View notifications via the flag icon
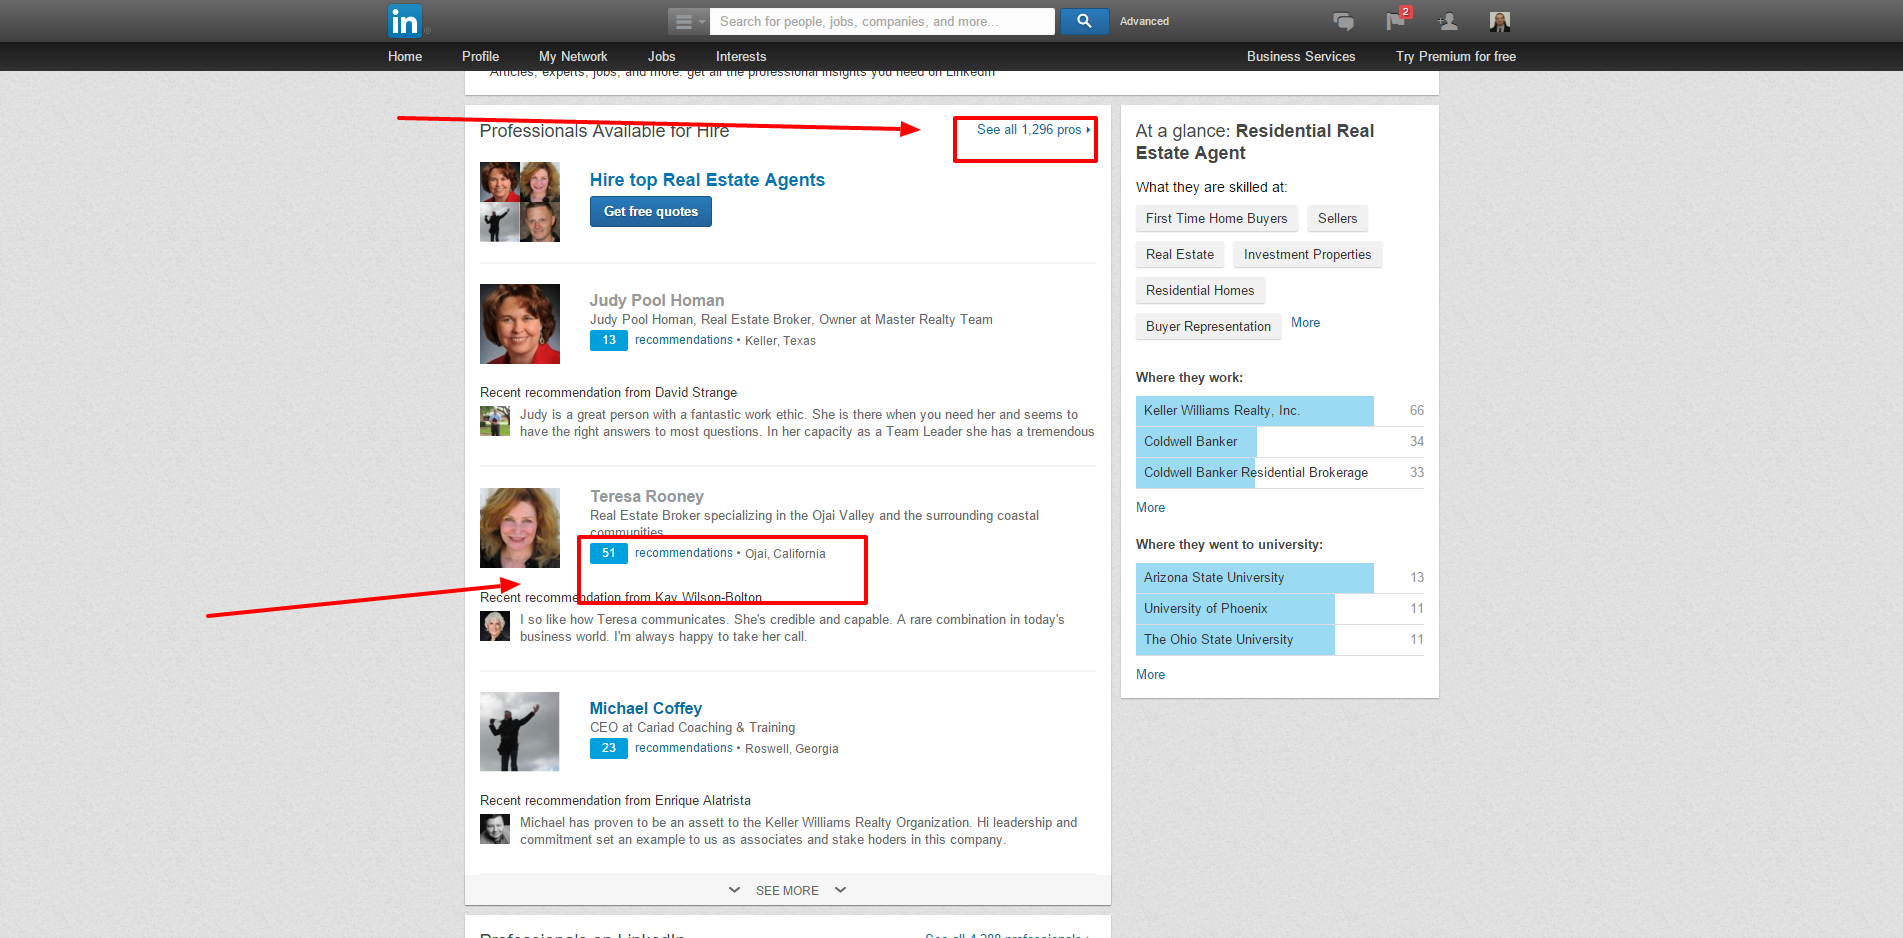 (x=1395, y=21)
